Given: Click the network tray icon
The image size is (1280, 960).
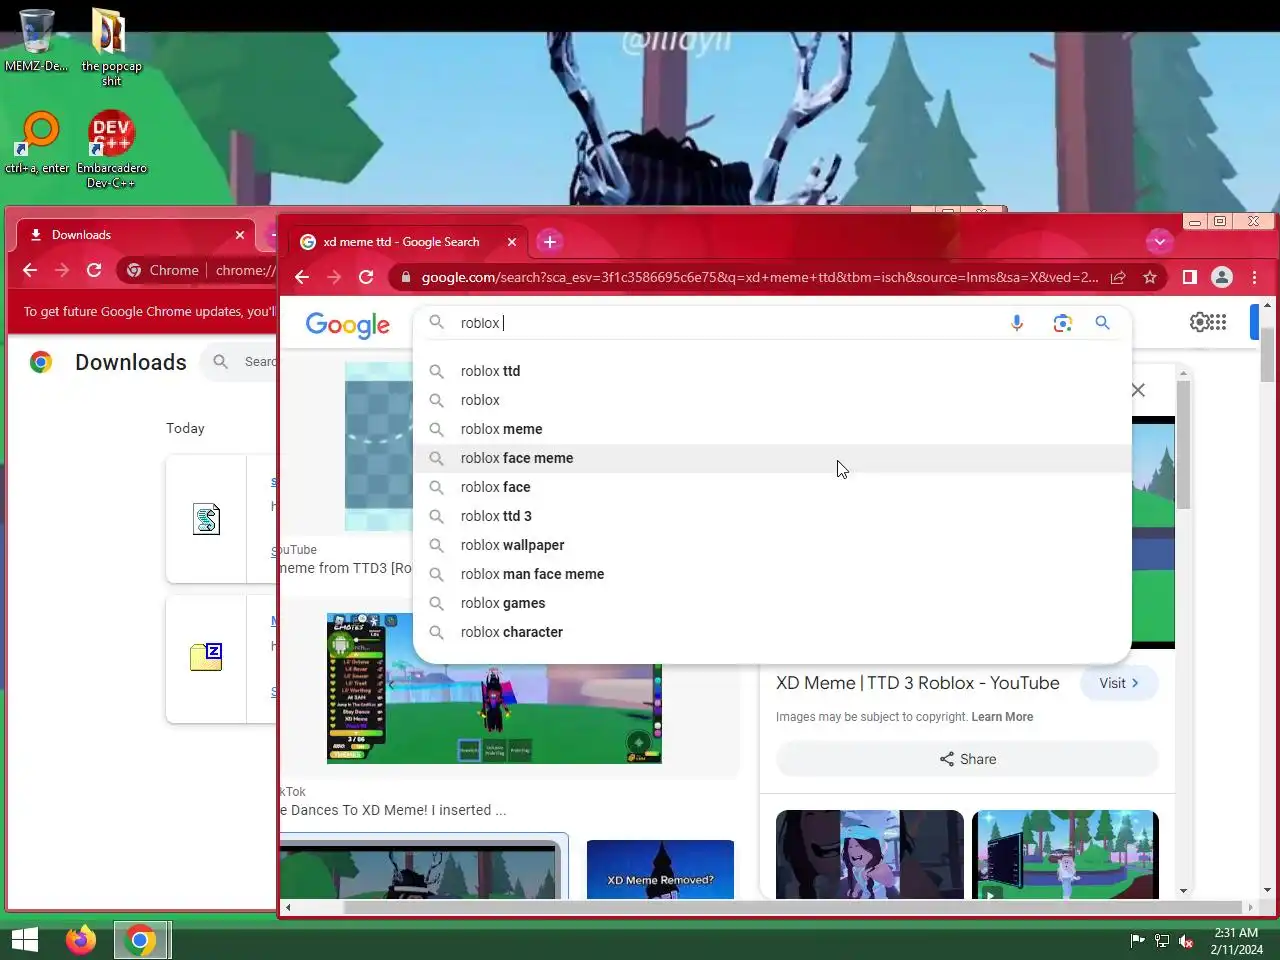Looking at the screenshot, I should pyautogui.click(x=1162, y=941).
